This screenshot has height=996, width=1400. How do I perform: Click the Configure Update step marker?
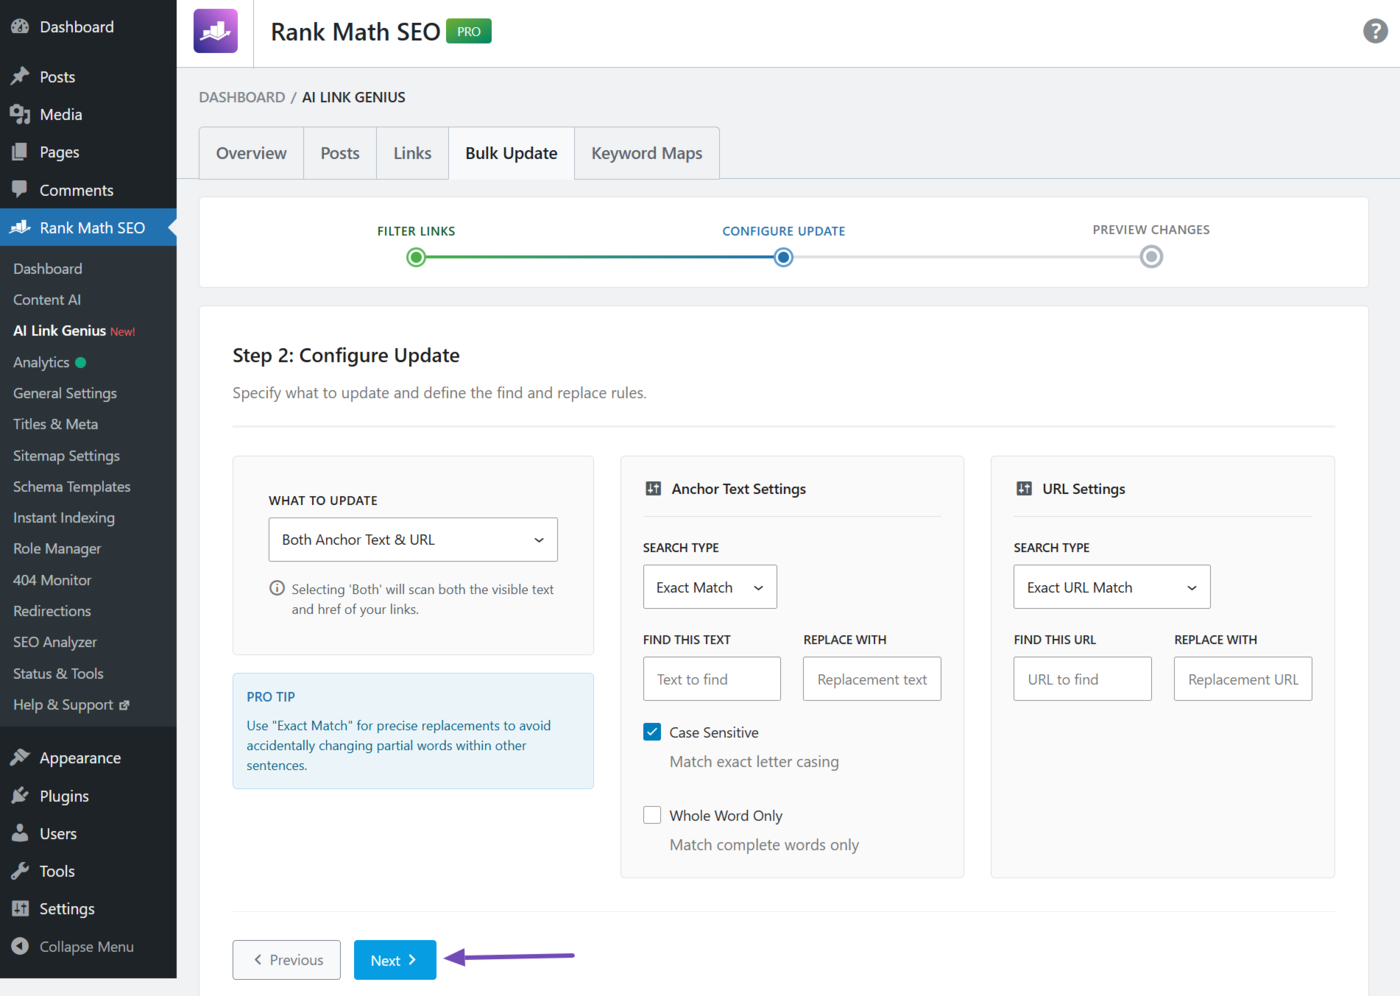pyautogui.click(x=784, y=257)
